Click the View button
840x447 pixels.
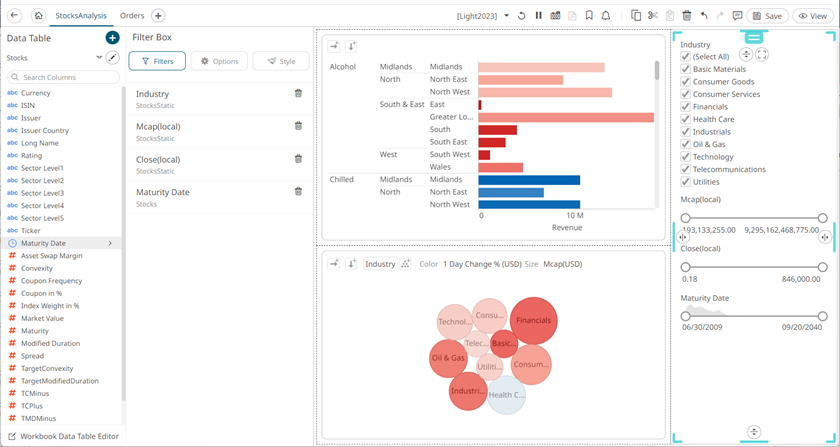coord(810,16)
